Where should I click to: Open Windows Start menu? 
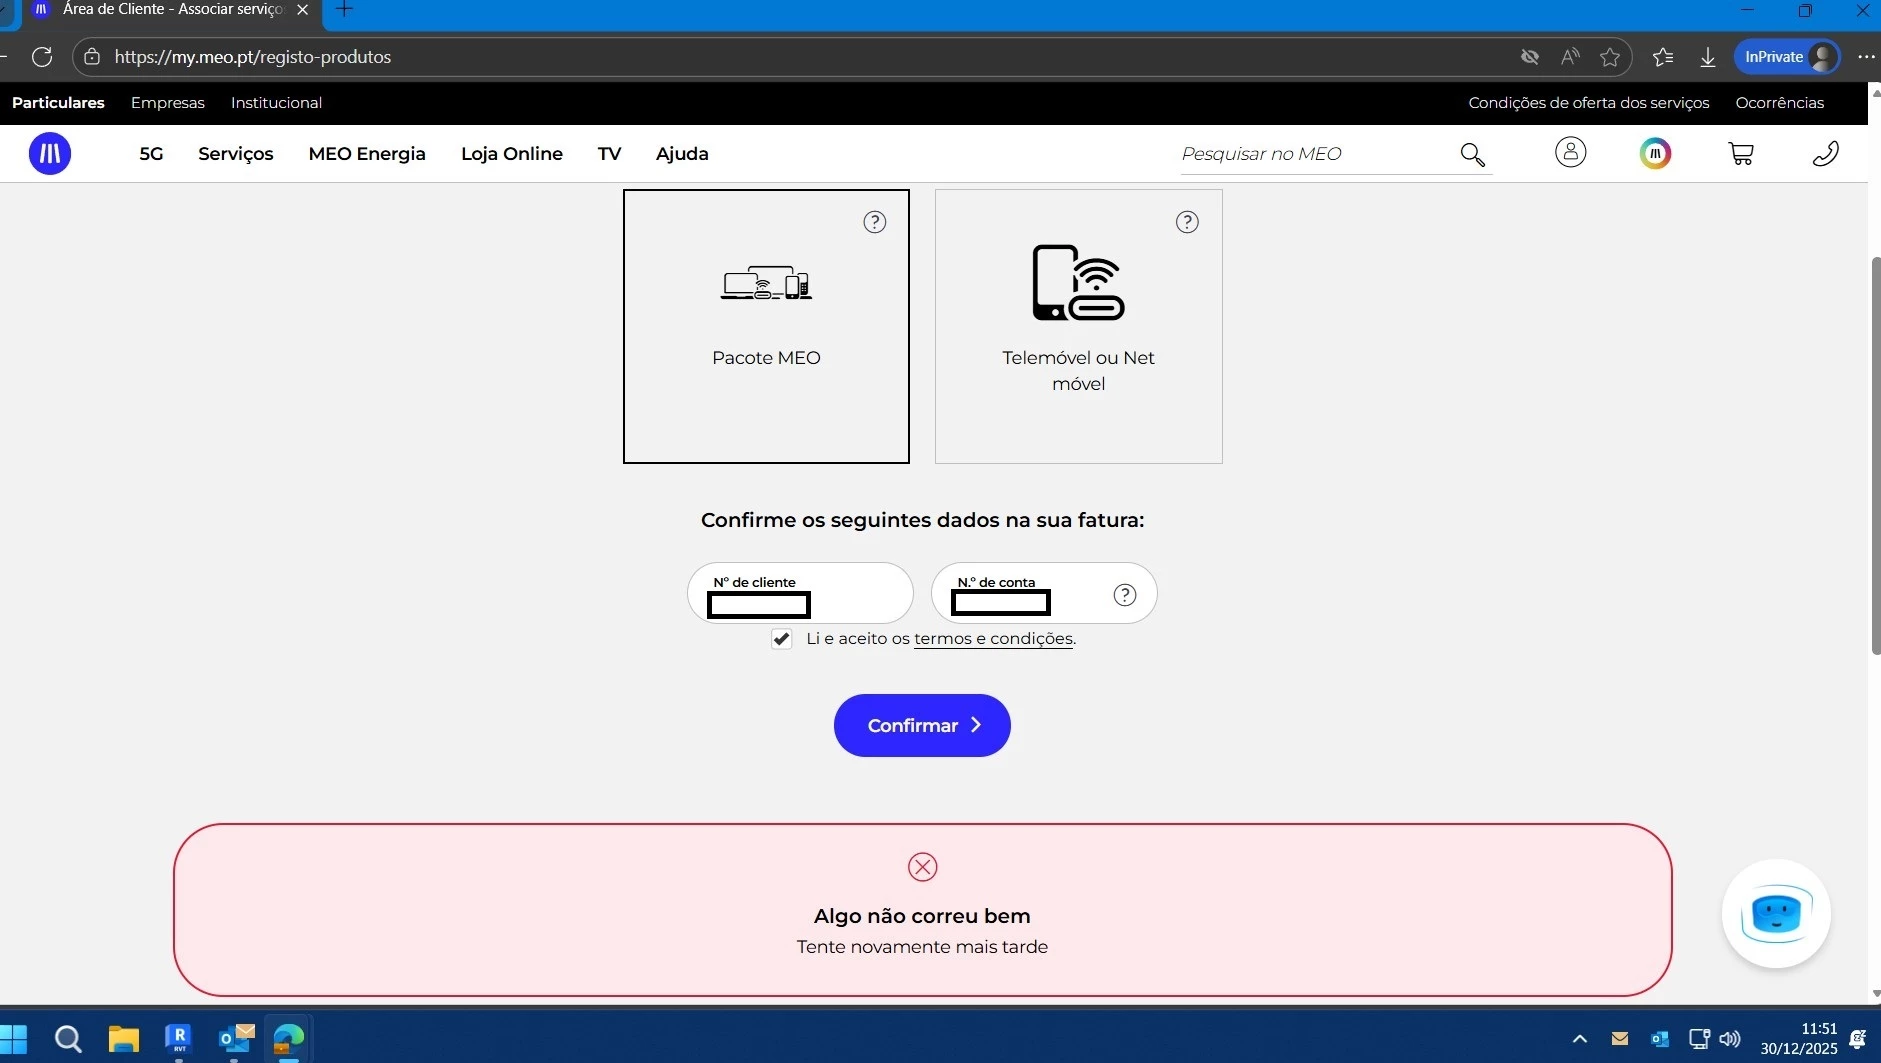click(14, 1039)
